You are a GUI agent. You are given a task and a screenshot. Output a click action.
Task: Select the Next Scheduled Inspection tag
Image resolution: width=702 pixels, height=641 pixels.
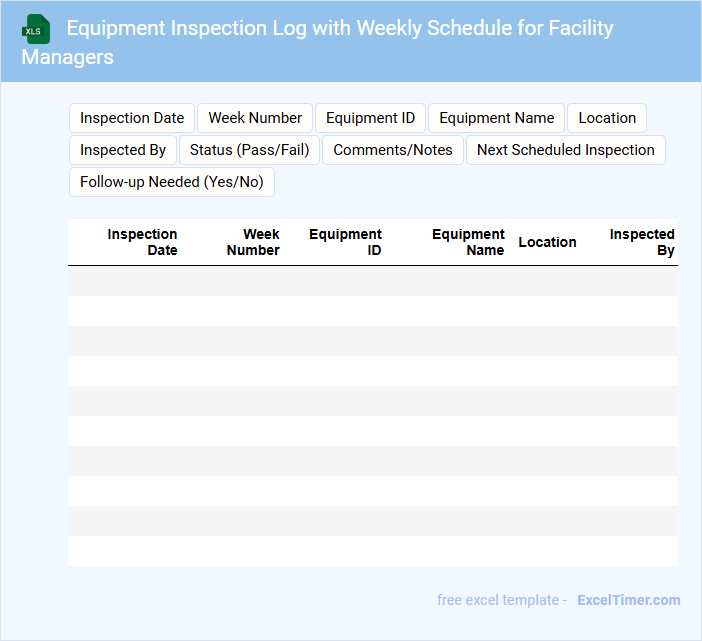coord(565,150)
